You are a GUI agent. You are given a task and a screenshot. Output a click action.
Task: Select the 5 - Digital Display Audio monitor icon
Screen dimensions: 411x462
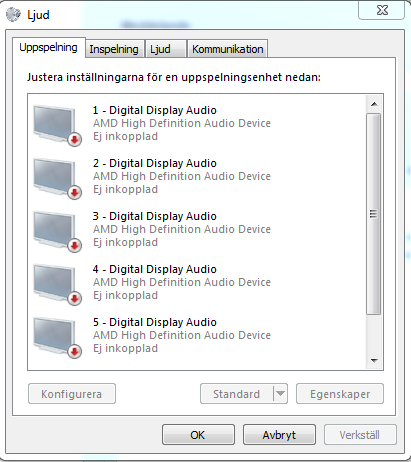[57, 337]
